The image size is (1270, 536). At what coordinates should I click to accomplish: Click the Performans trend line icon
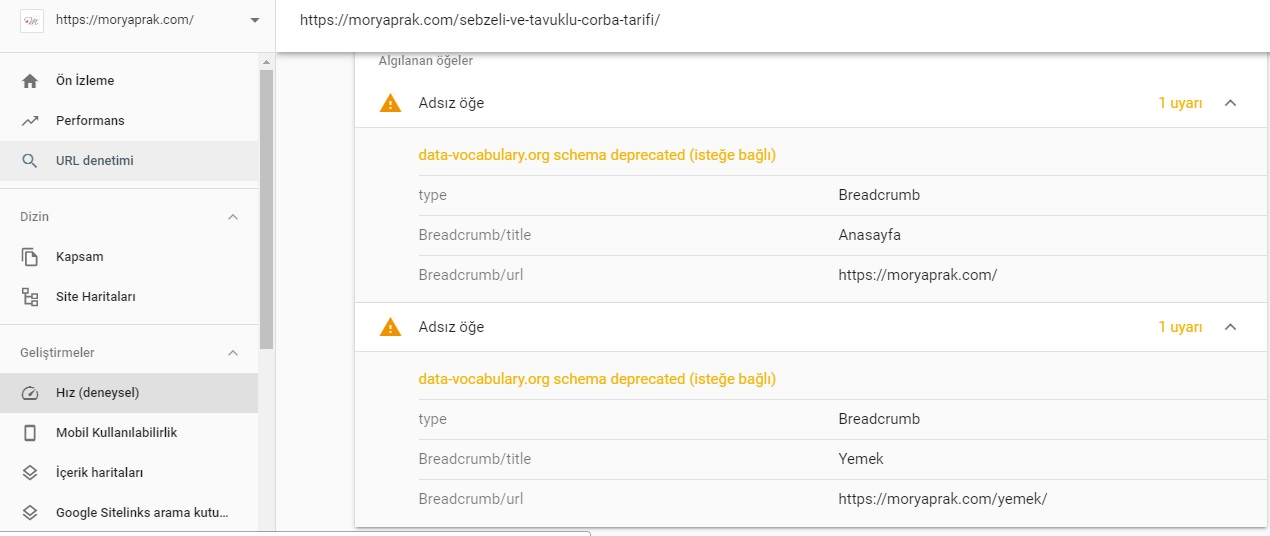pos(30,121)
